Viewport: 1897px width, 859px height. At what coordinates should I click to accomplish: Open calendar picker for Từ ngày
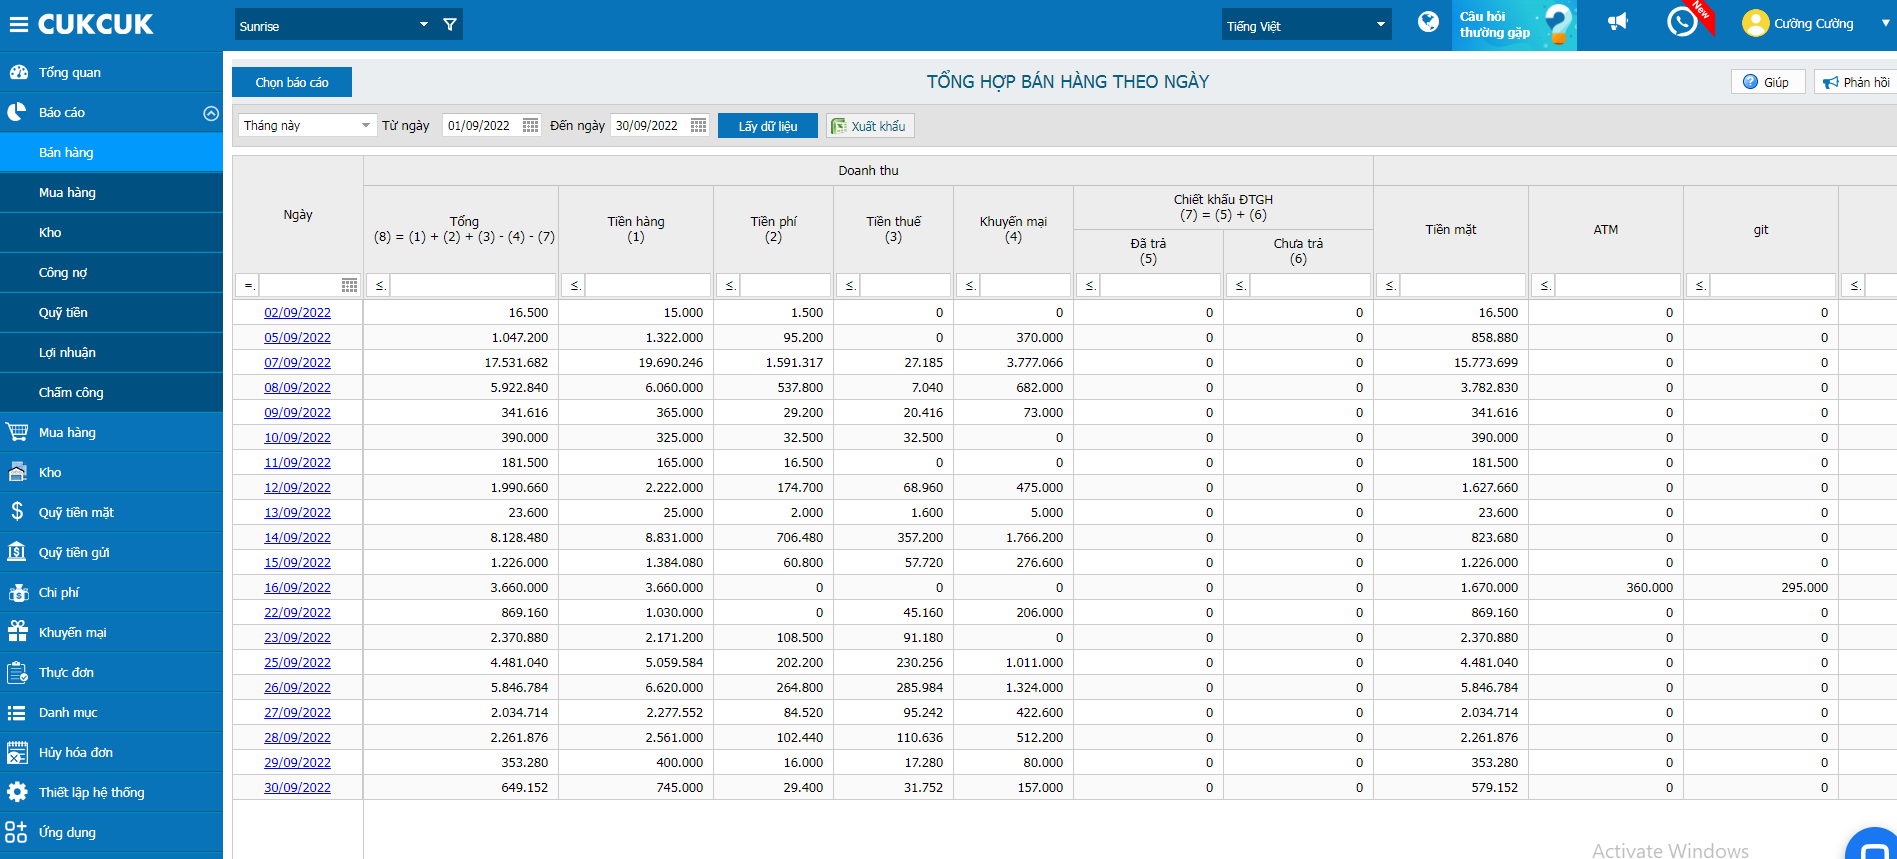tap(530, 125)
